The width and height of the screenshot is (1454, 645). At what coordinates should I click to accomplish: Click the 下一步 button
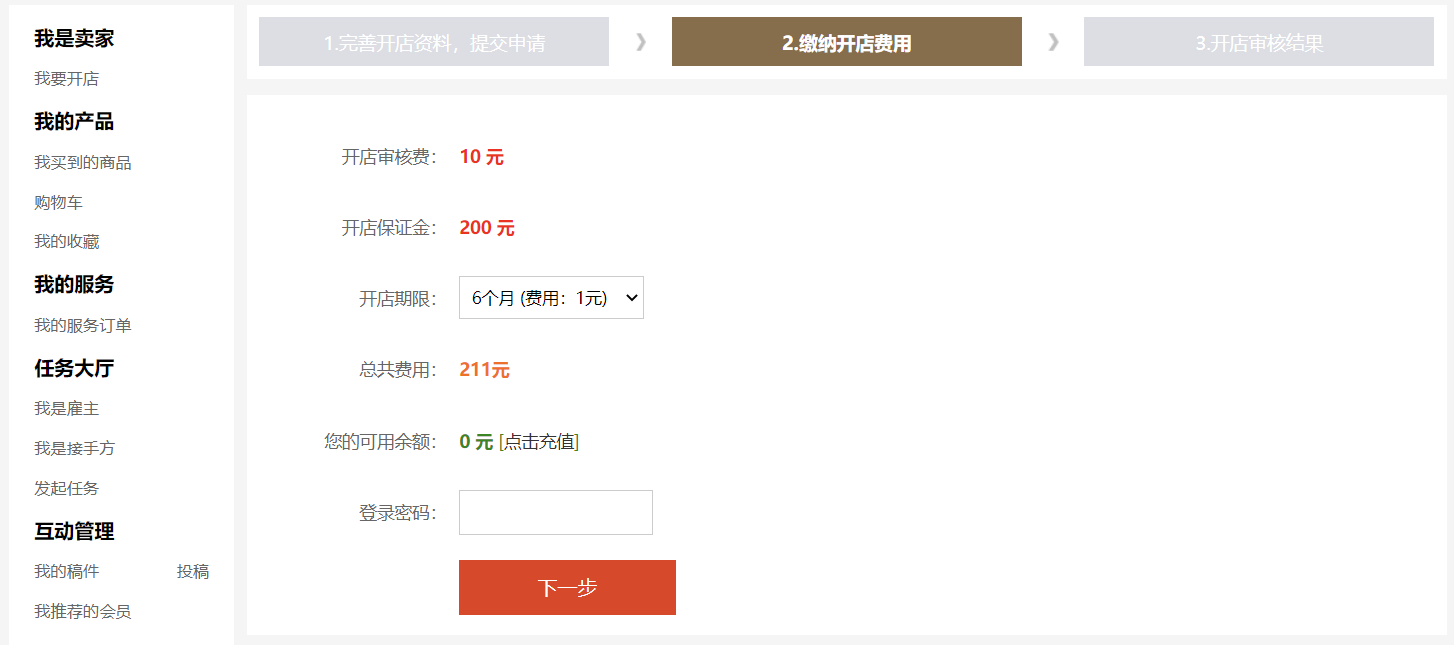567,587
